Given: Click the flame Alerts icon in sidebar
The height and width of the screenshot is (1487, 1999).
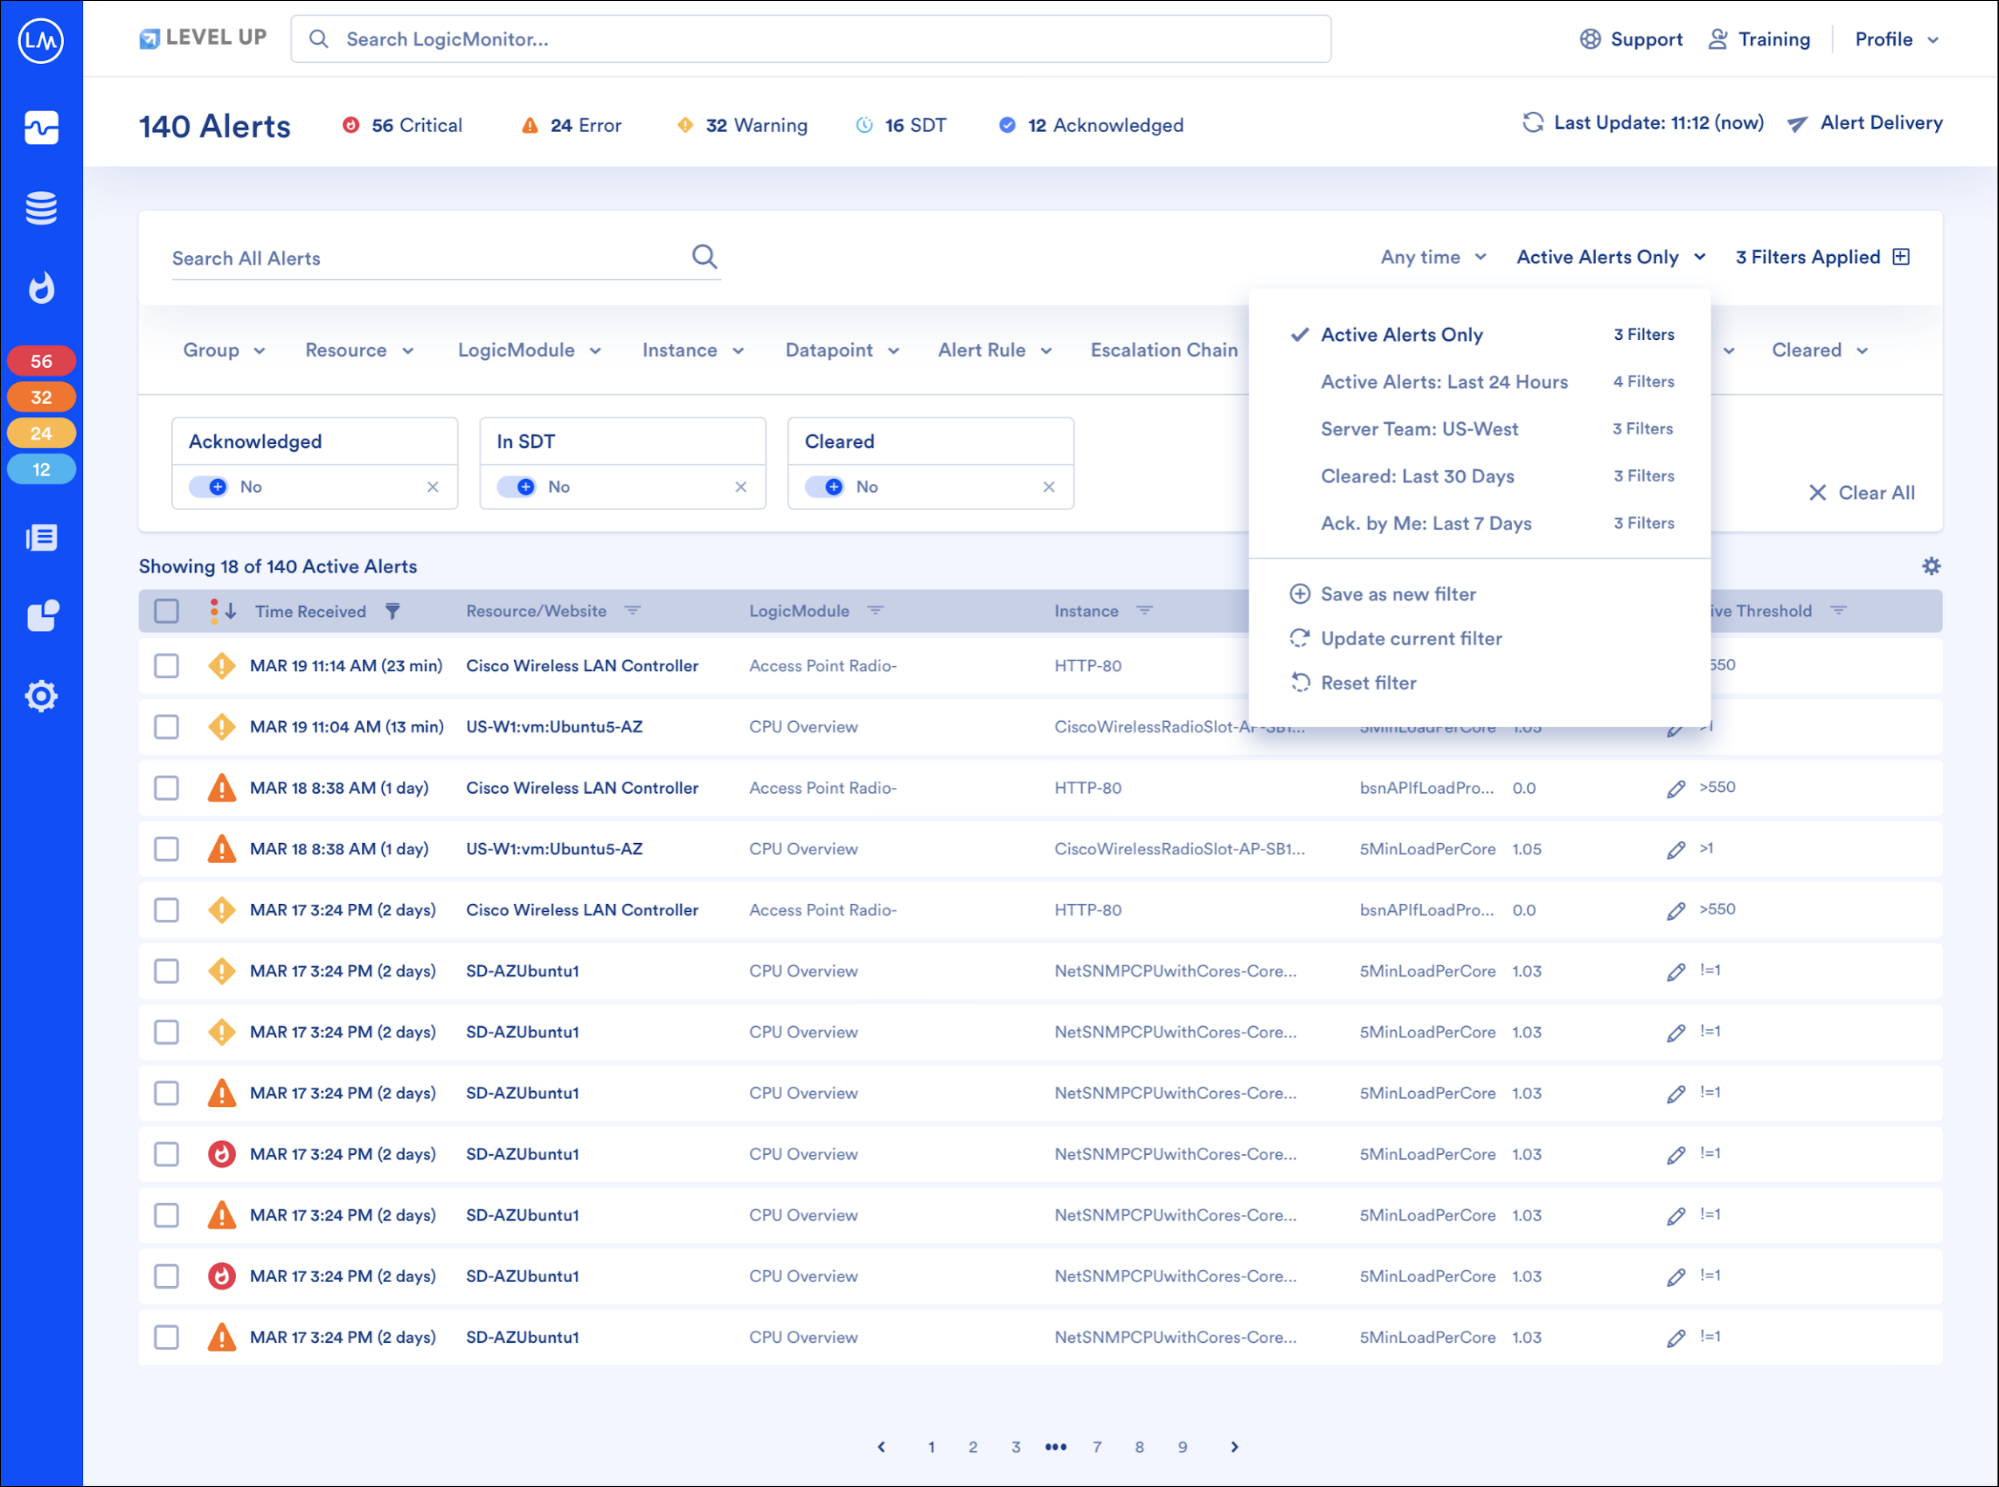Looking at the screenshot, I should click(41, 288).
